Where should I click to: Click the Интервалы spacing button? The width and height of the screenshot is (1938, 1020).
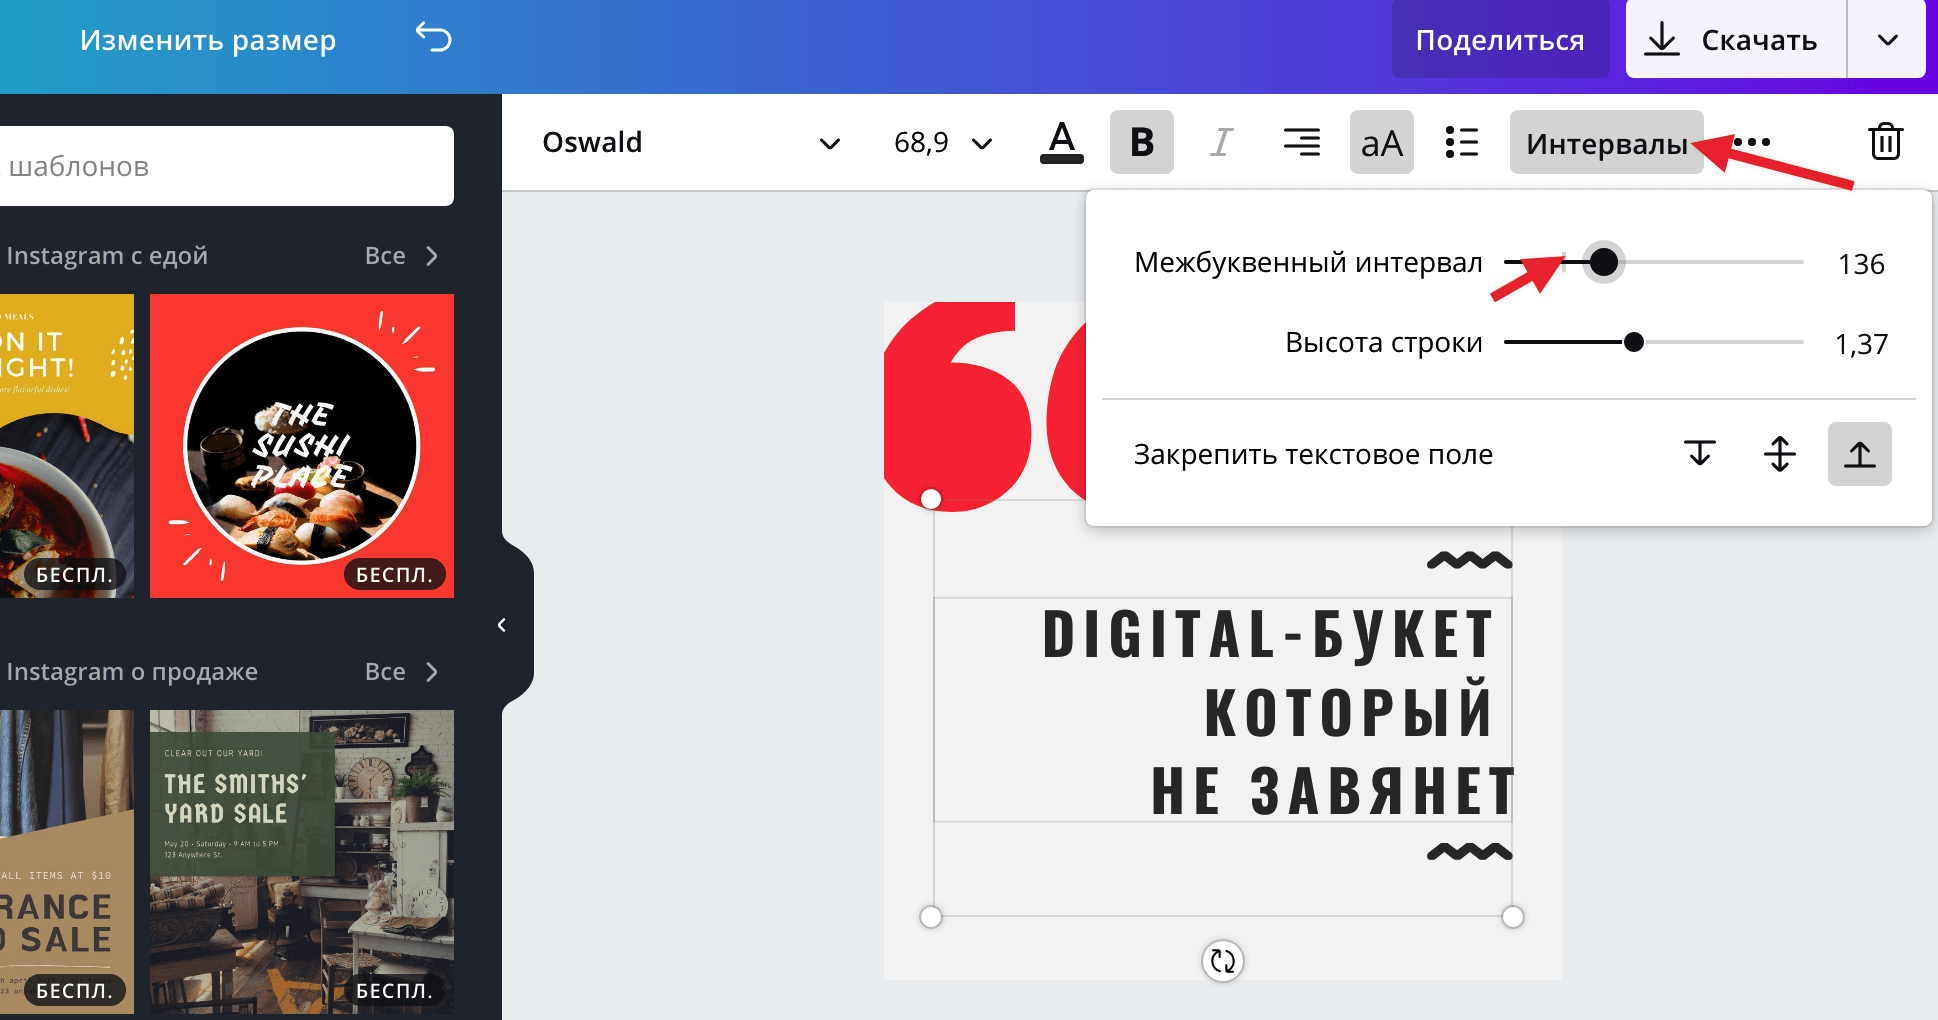[1606, 142]
